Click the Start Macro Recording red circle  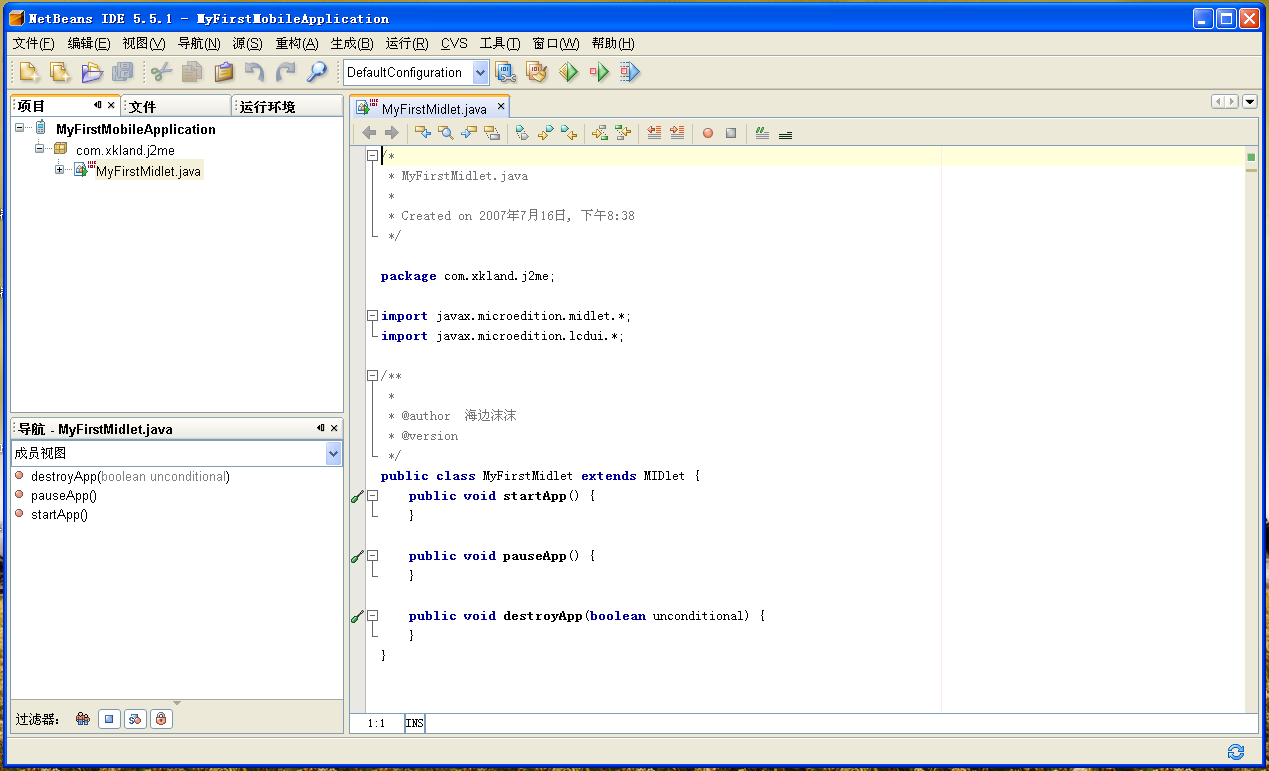pos(708,133)
